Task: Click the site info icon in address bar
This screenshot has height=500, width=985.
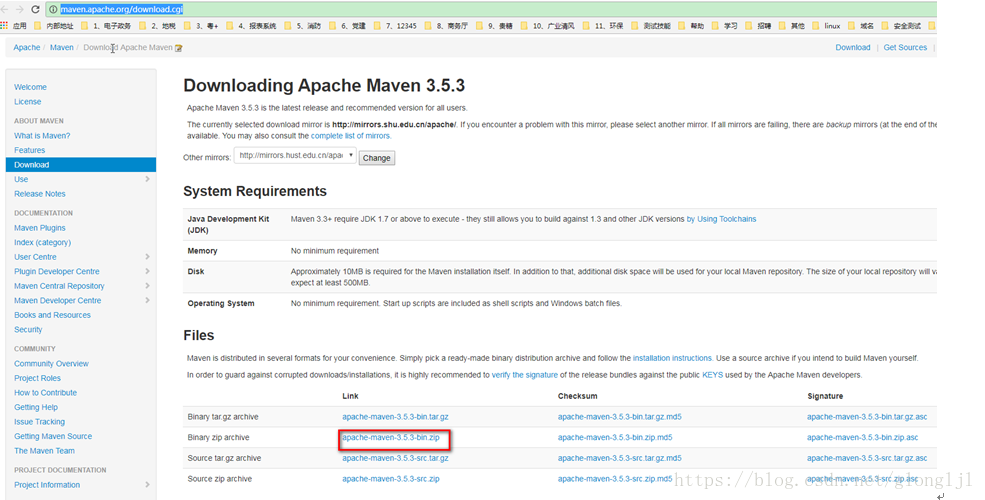Action: 53,9
